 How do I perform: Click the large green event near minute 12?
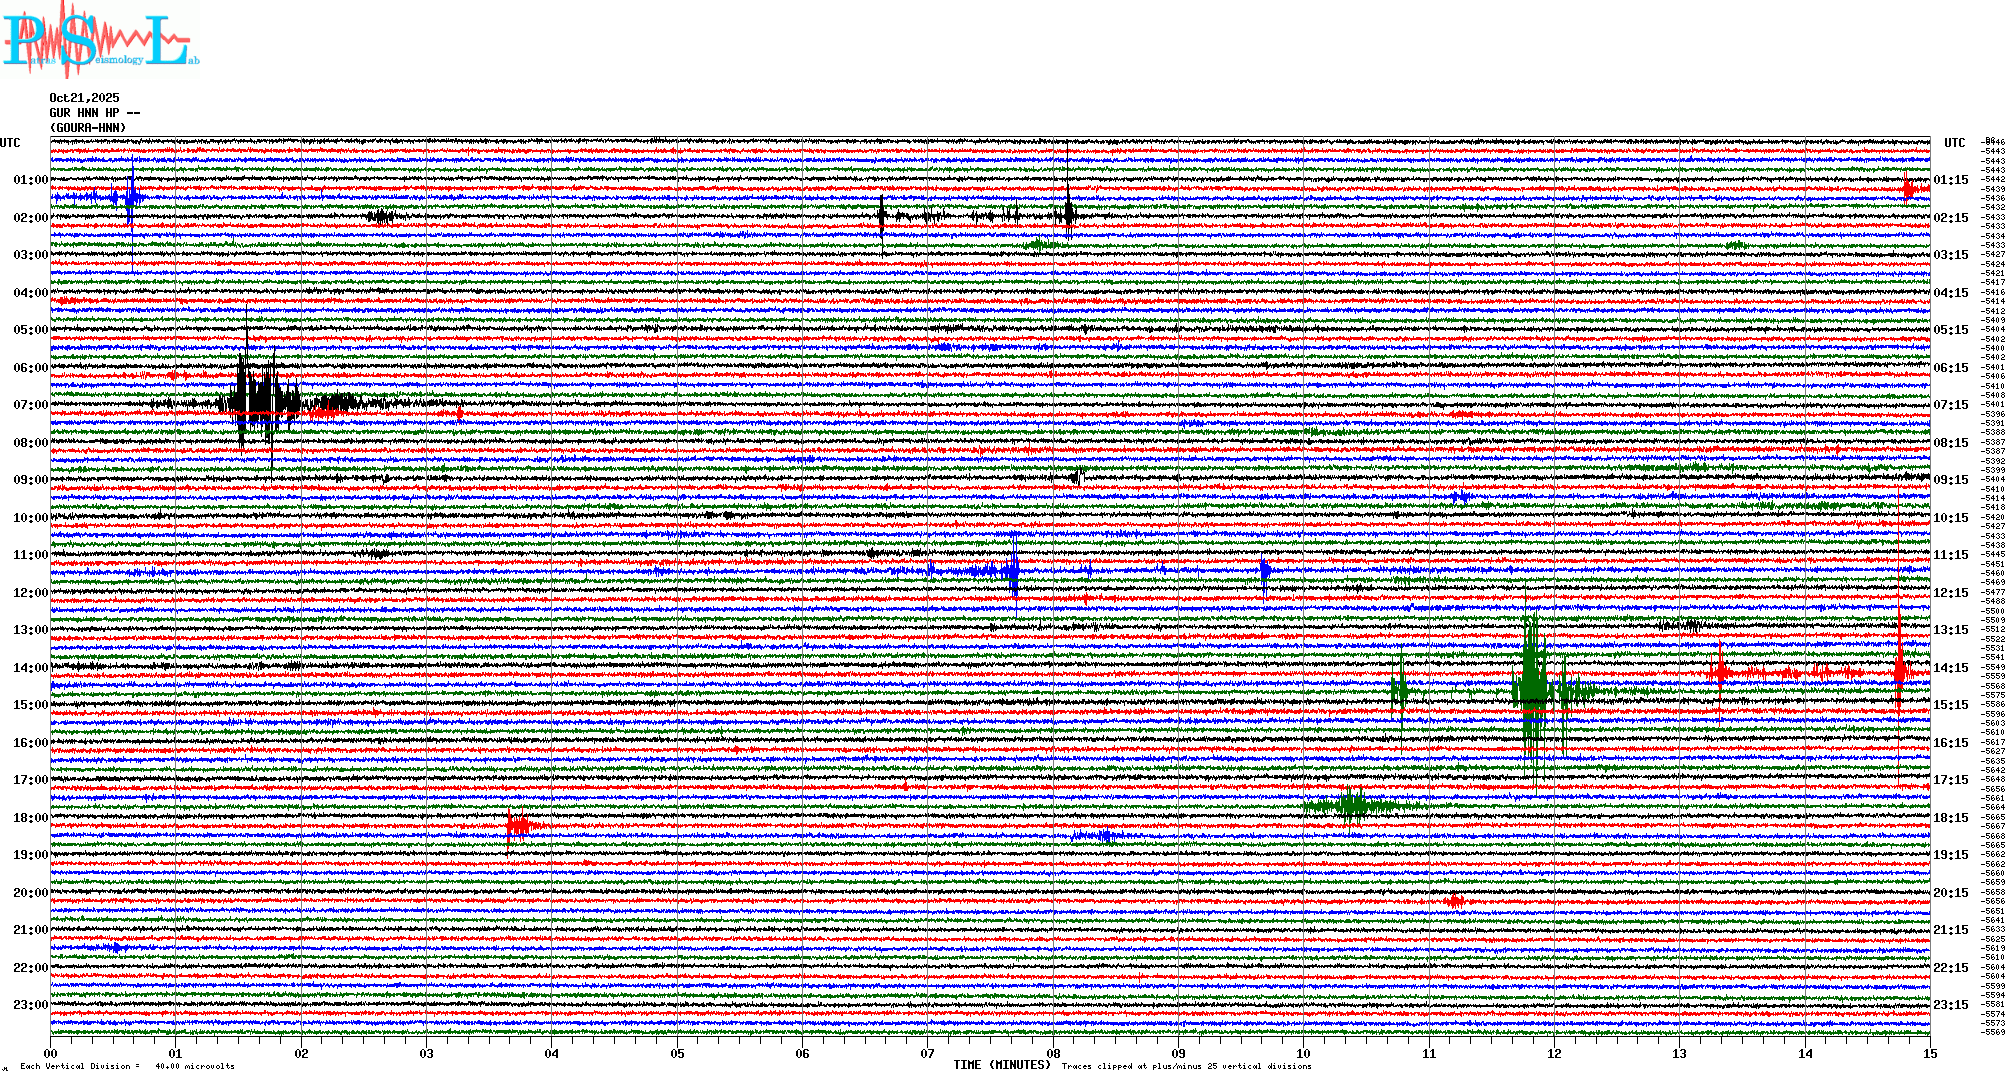(1532, 690)
